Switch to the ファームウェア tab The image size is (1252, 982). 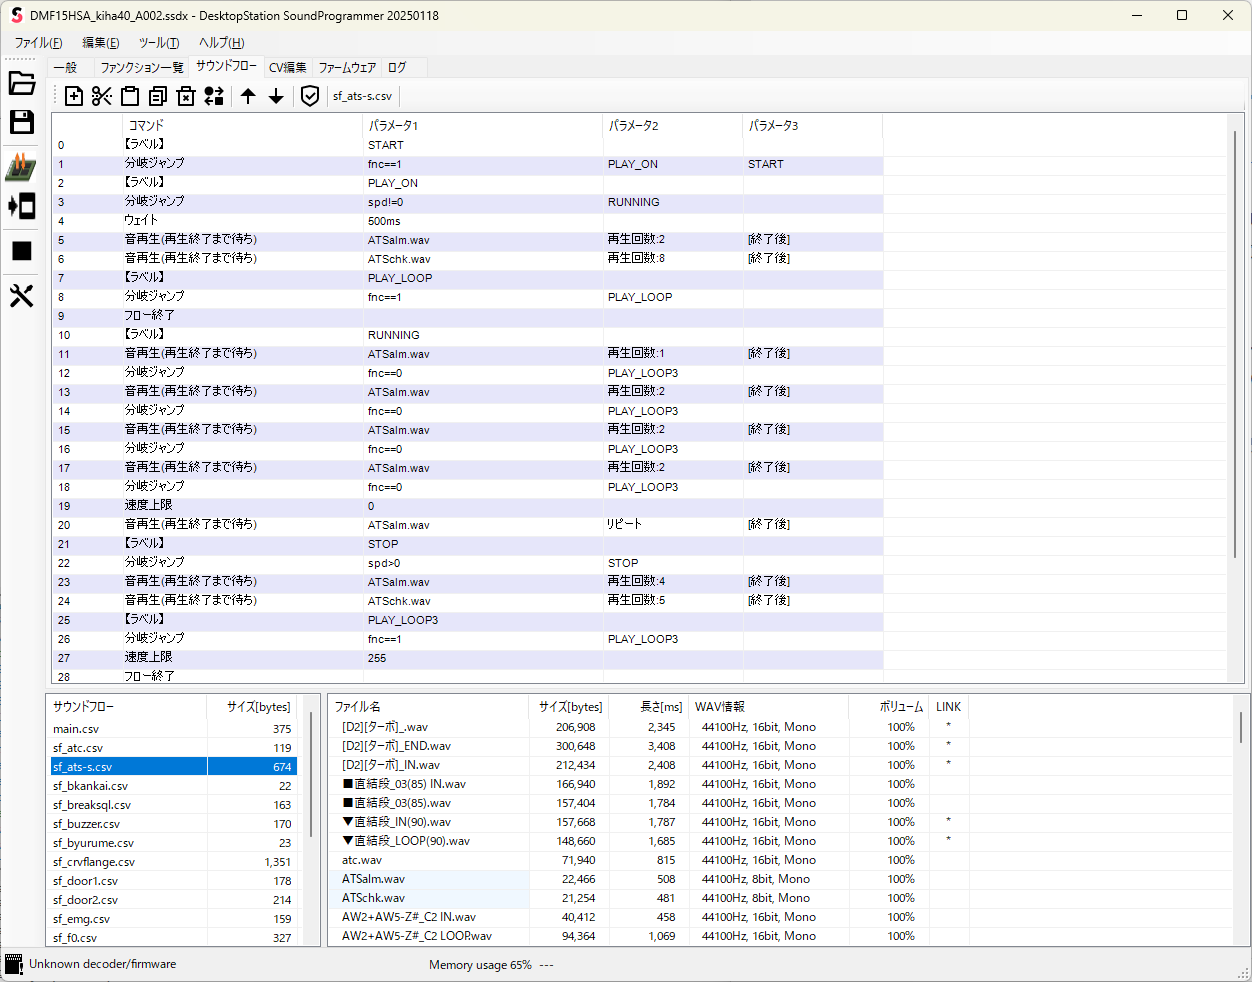347,68
